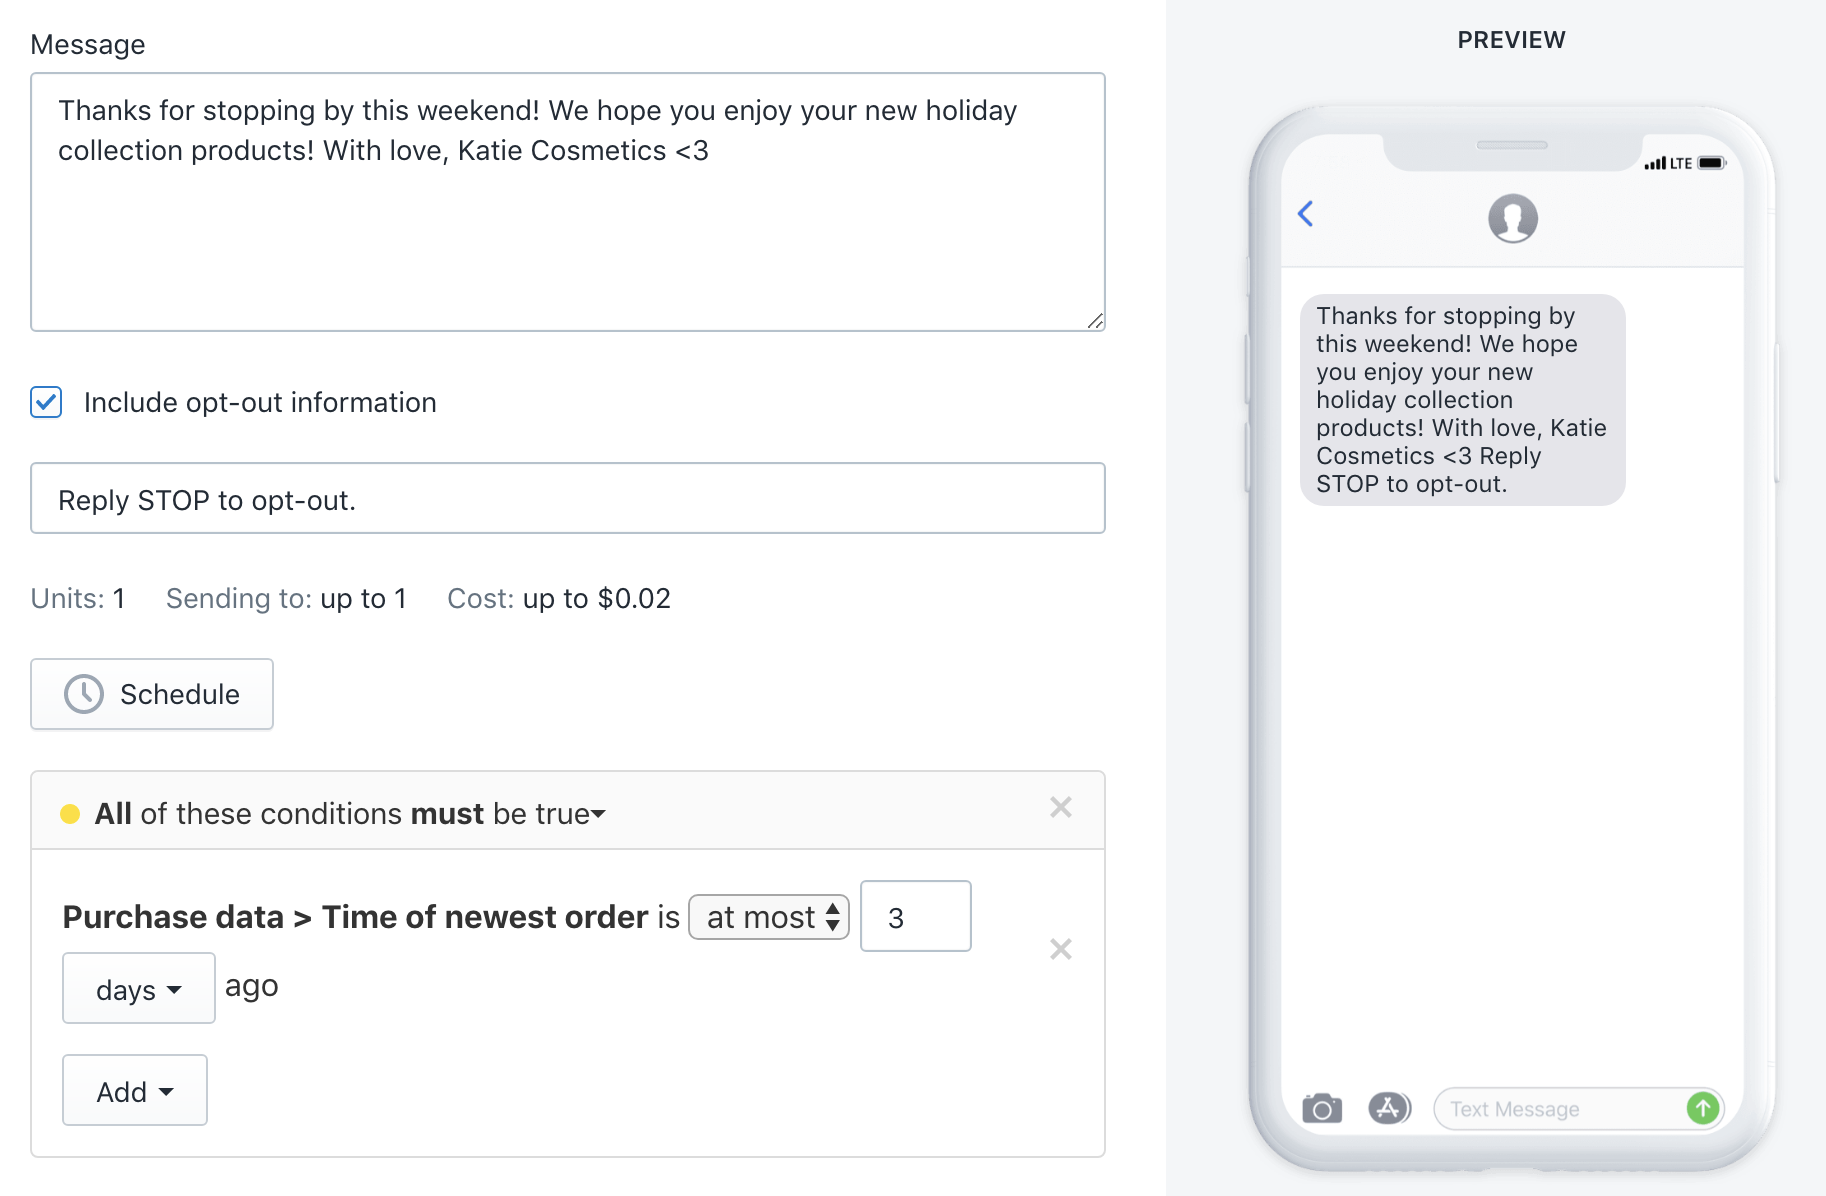Click the camera icon in phone preview
The image size is (1826, 1196).
(1321, 1108)
